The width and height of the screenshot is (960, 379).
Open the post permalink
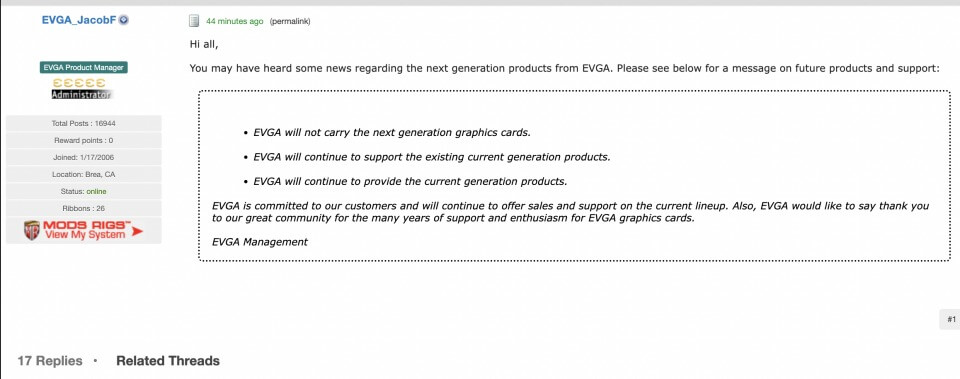pos(290,21)
